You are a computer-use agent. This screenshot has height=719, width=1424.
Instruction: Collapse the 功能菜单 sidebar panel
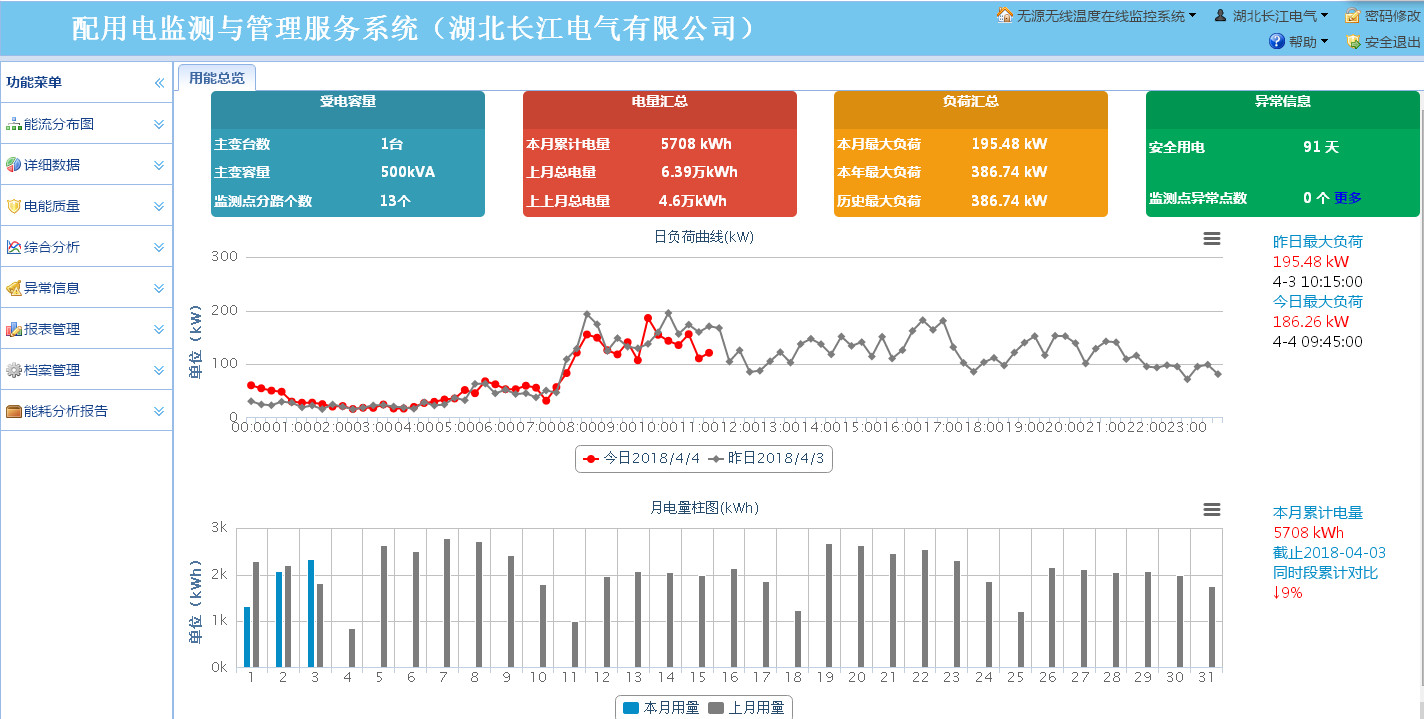159,83
